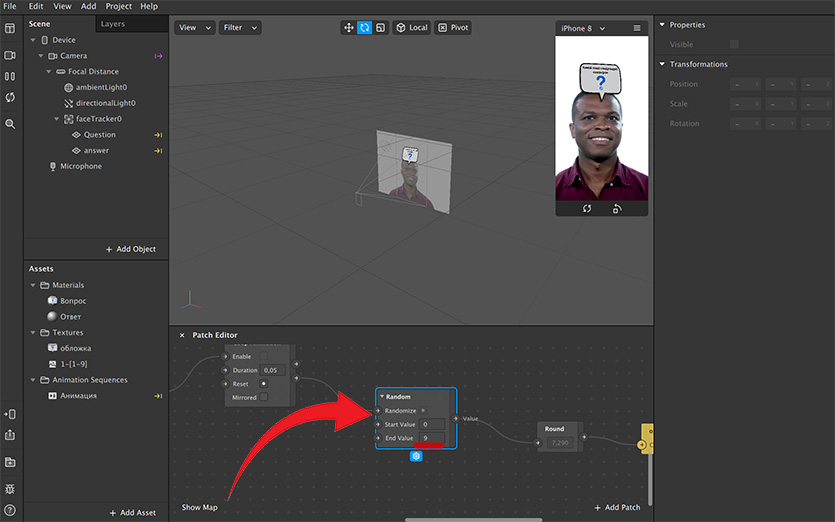The height and width of the screenshot is (522, 835).
Task: Tick the Enable checkbox in patch
Action: coord(264,356)
